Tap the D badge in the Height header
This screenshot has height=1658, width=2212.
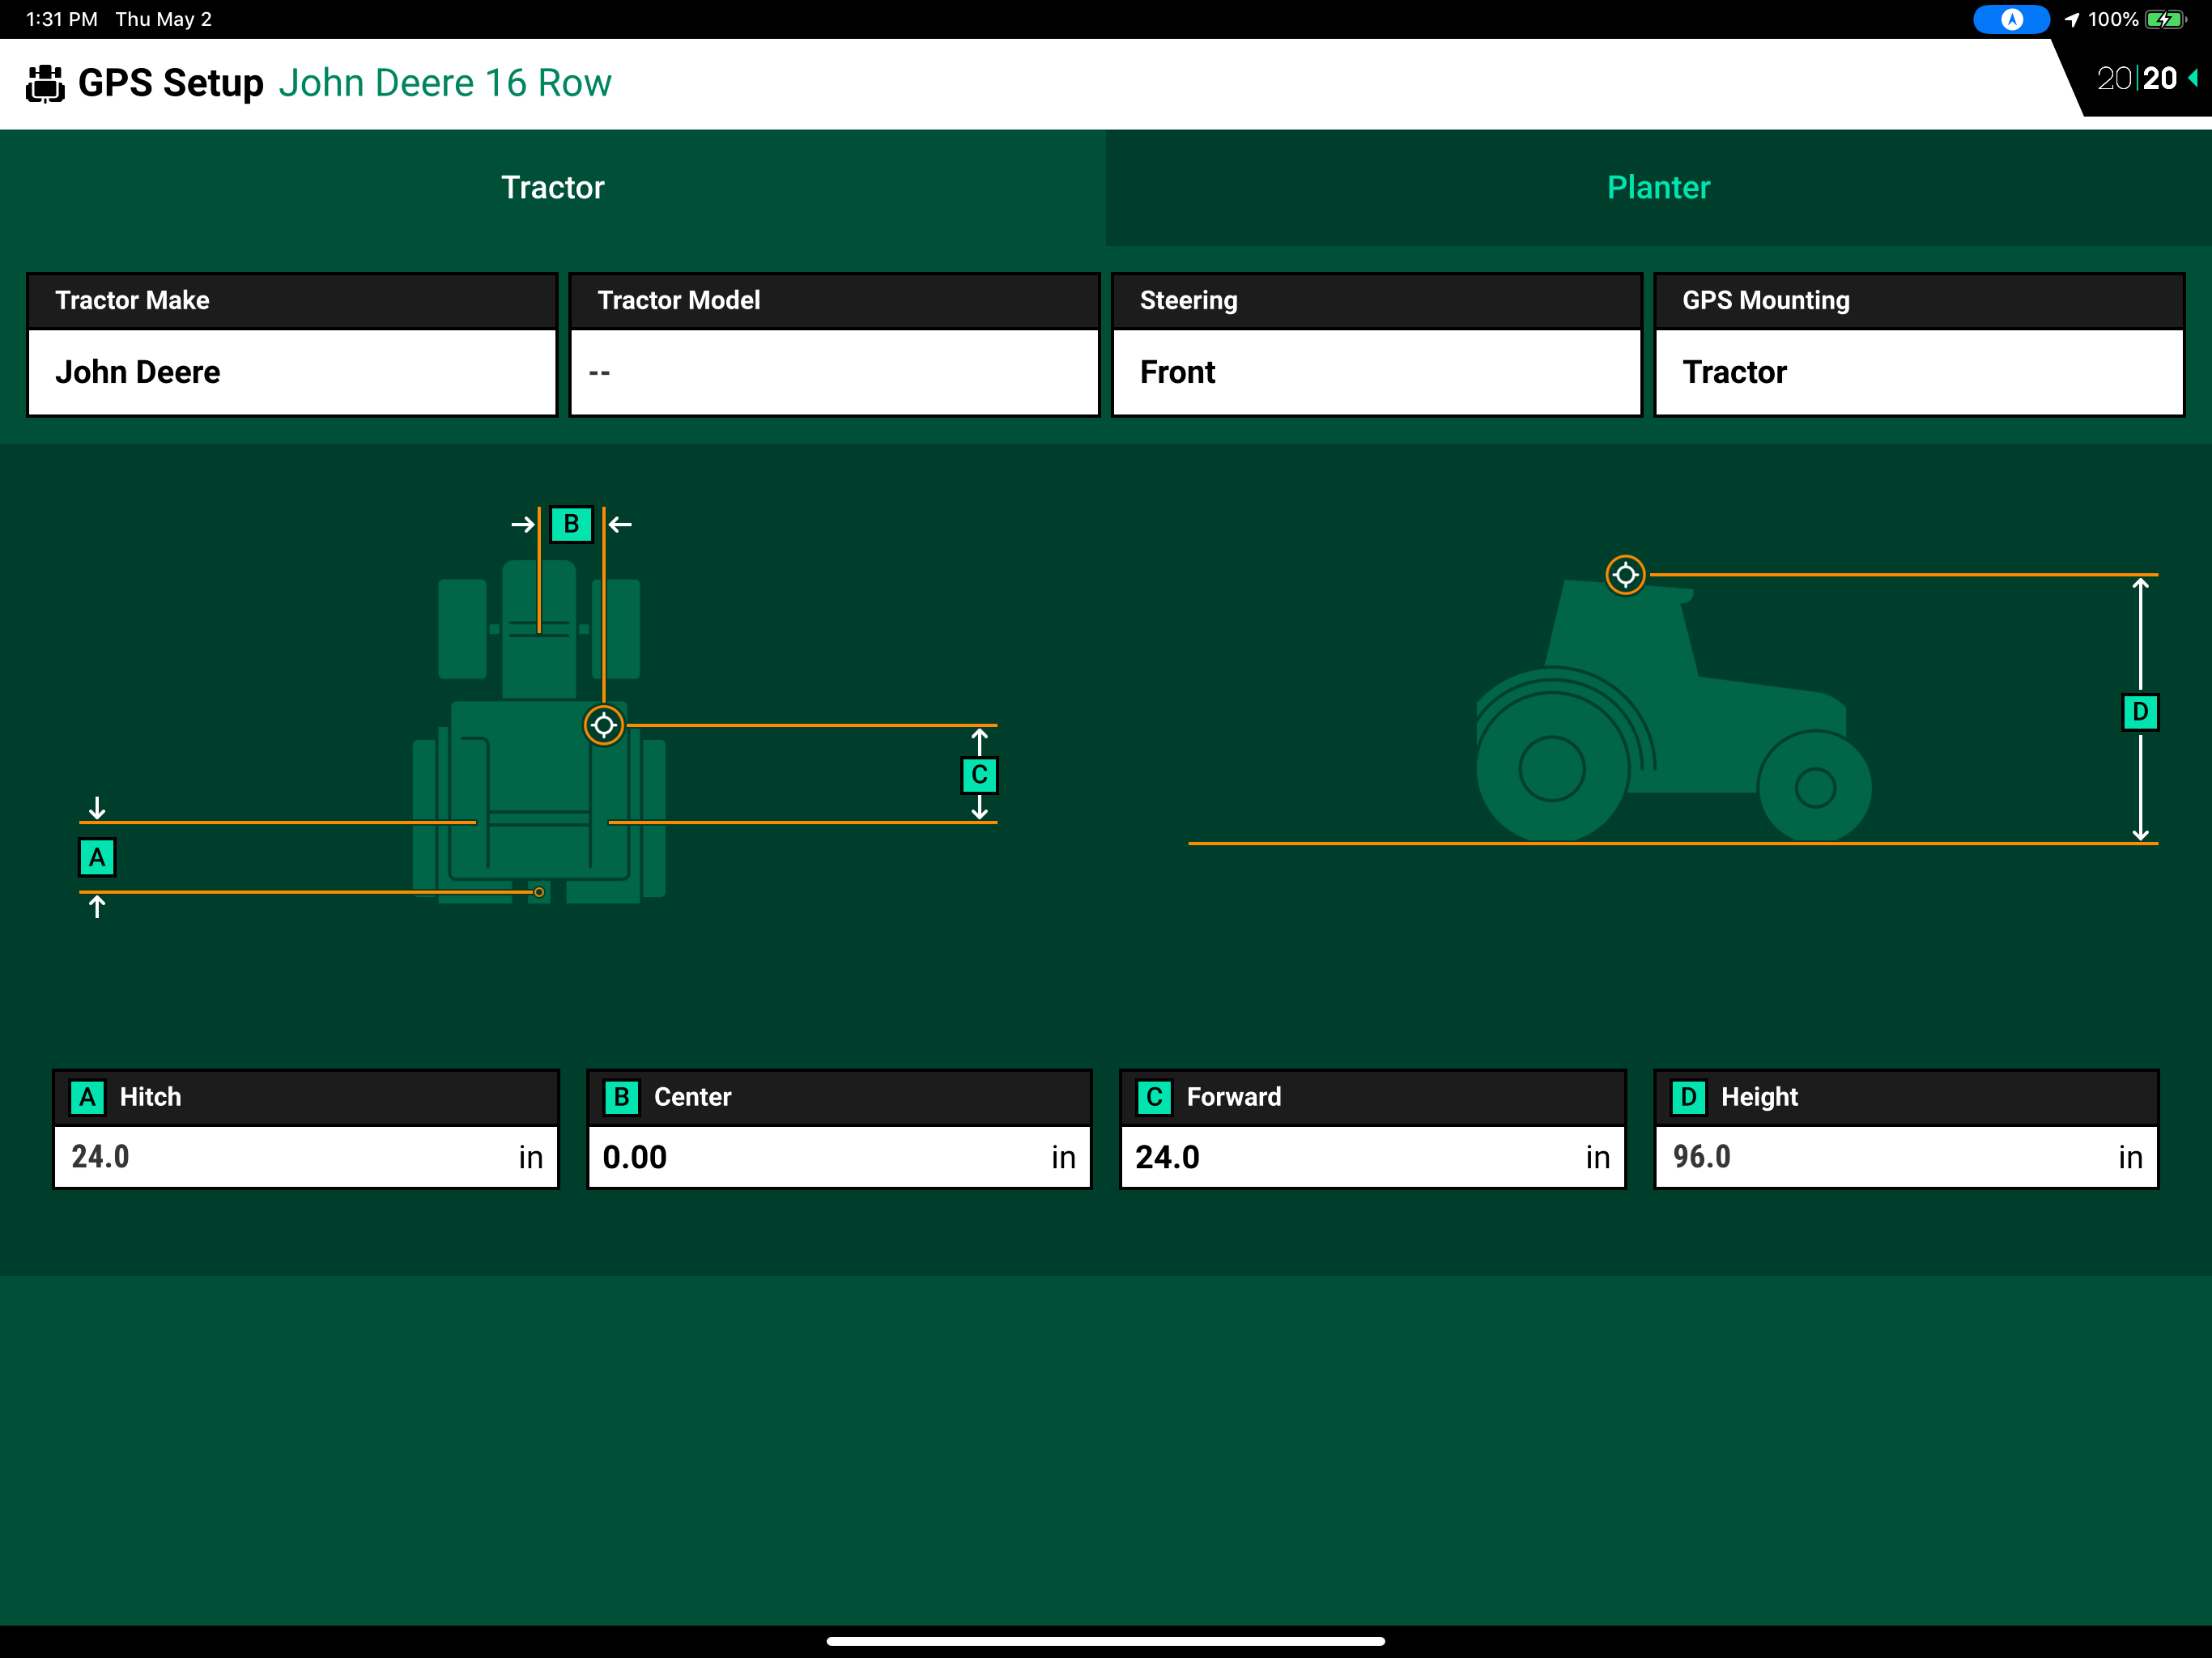tap(1689, 1097)
